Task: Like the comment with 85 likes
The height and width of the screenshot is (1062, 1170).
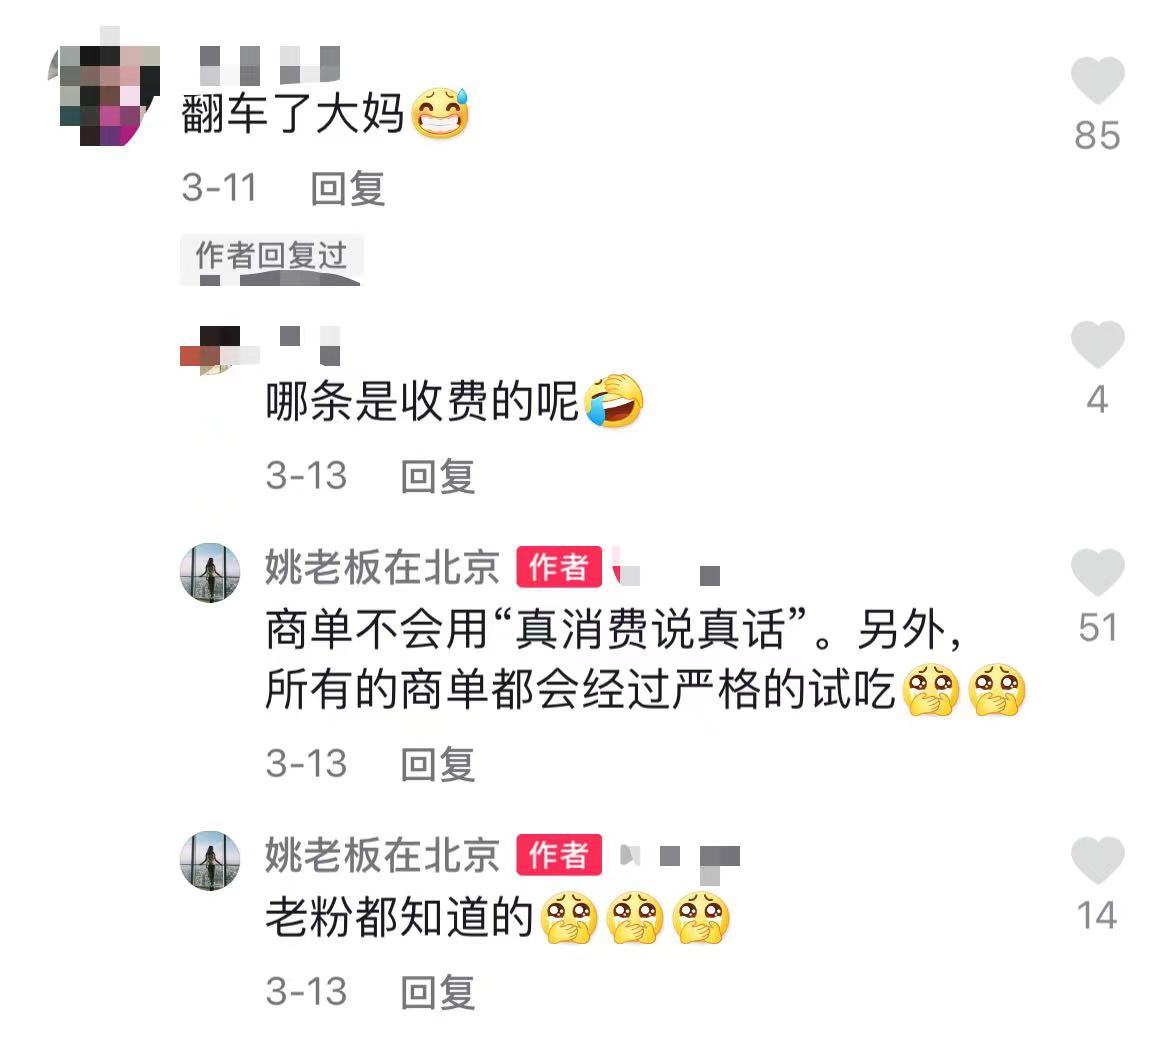Action: tap(1097, 80)
